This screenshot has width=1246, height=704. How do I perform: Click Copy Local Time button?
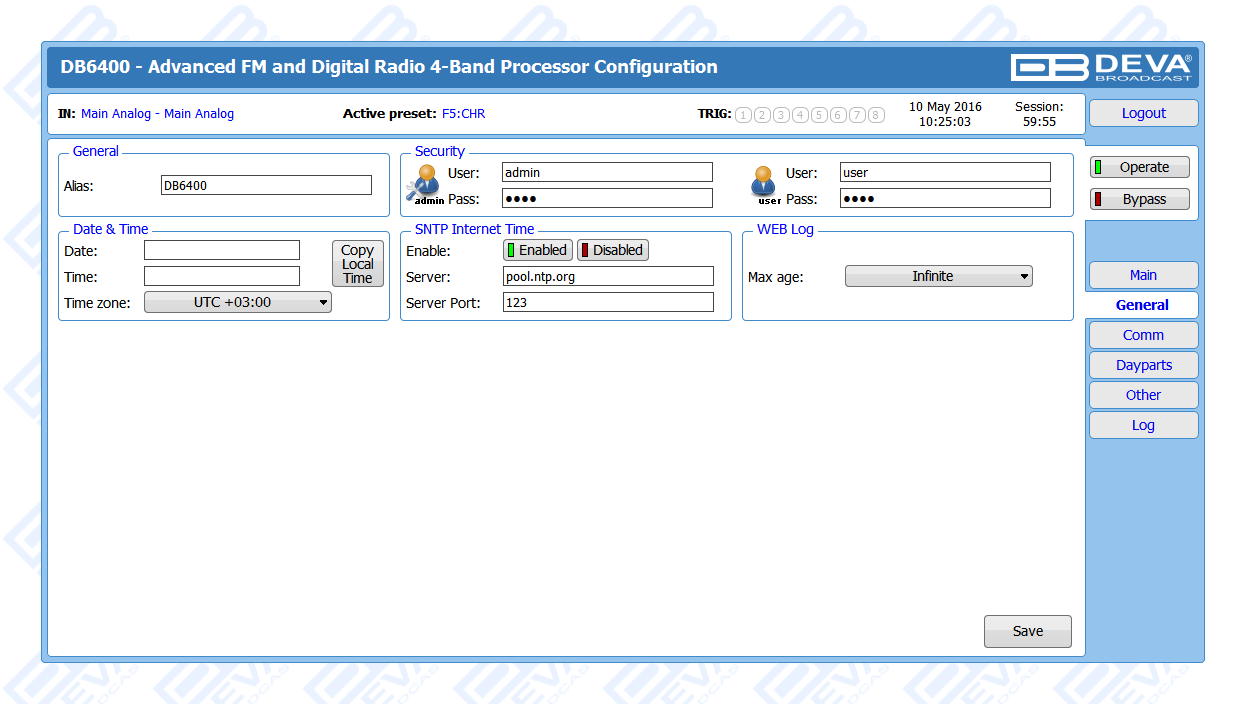click(357, 264)
